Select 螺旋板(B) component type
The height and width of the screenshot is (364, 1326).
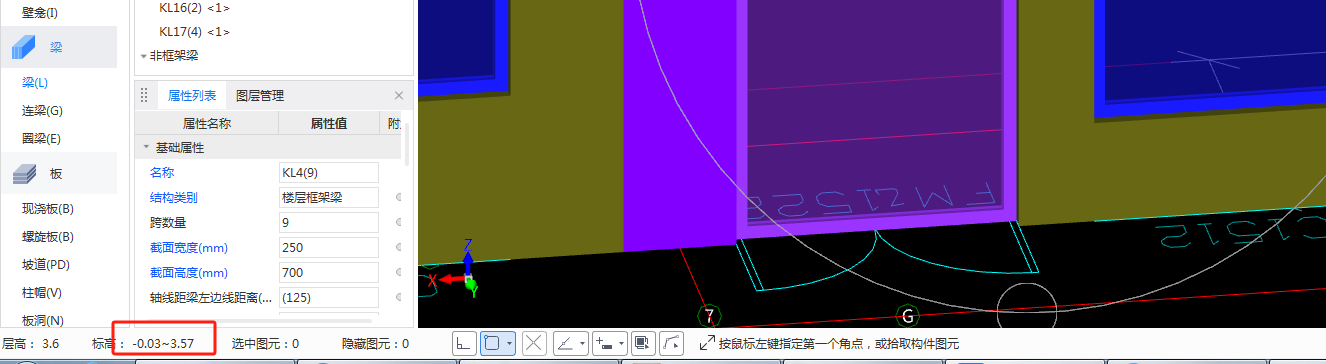[48, 237]
